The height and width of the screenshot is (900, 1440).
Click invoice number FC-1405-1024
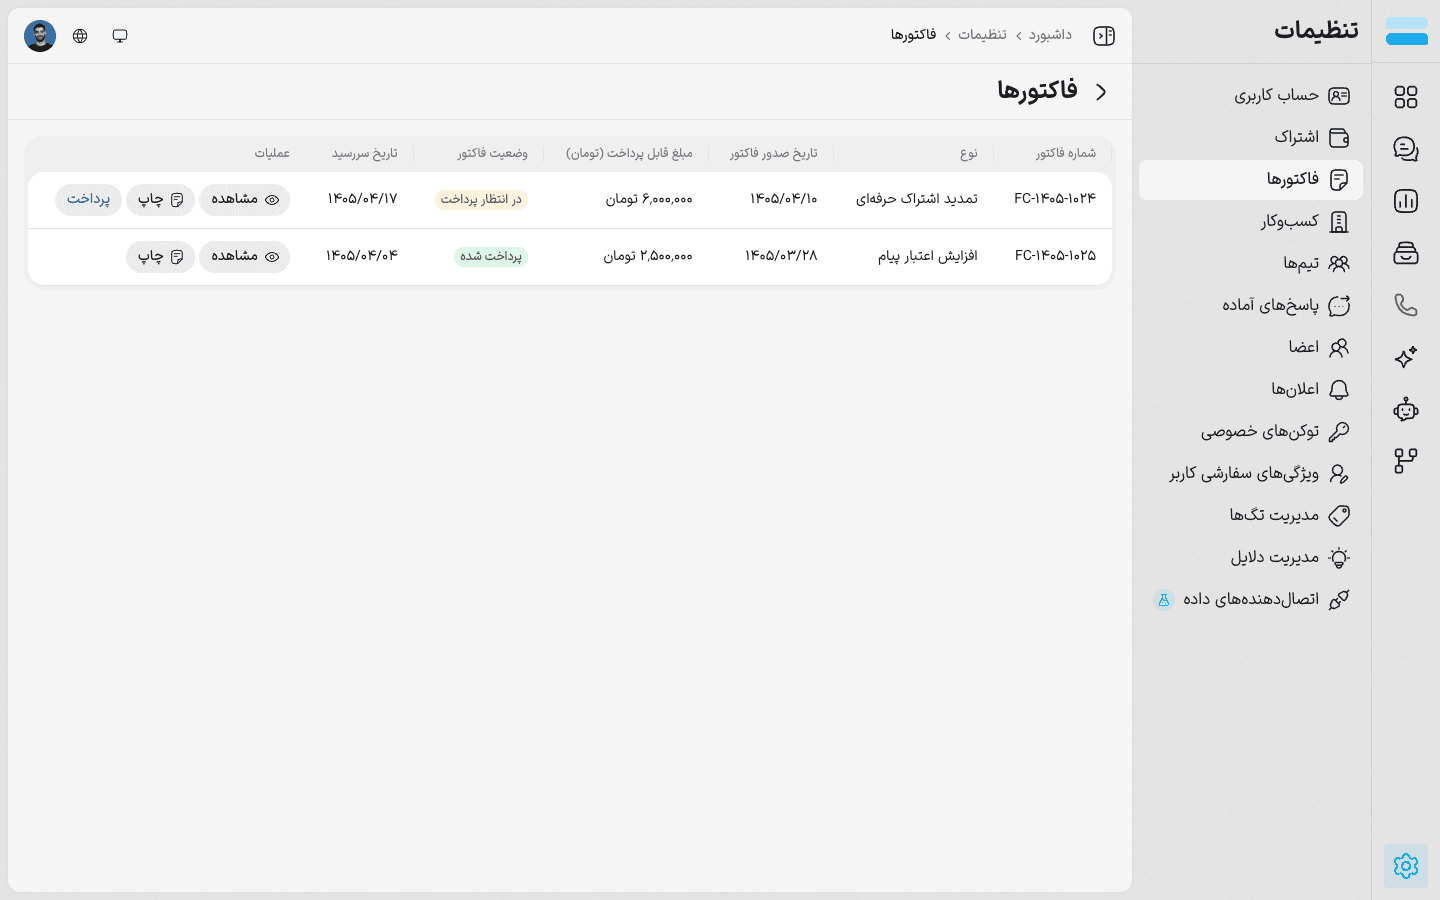click(1055, 199)
